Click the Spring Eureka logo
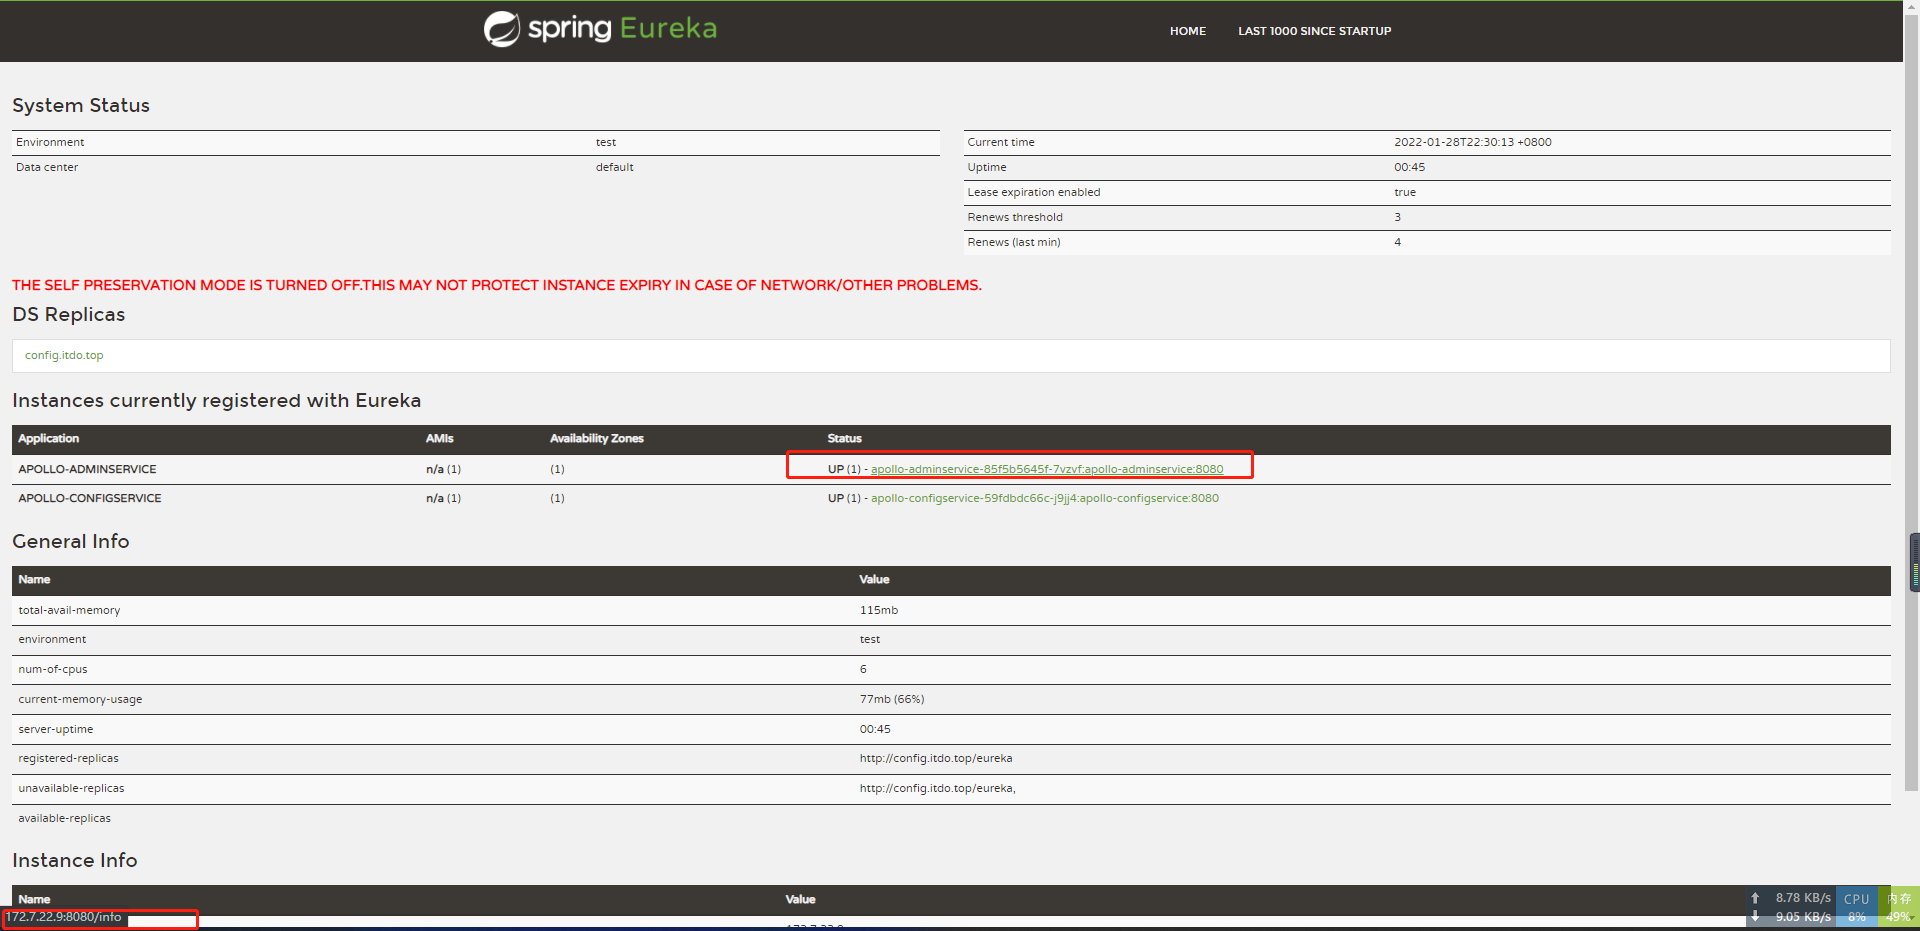 (x=600, y=29)
